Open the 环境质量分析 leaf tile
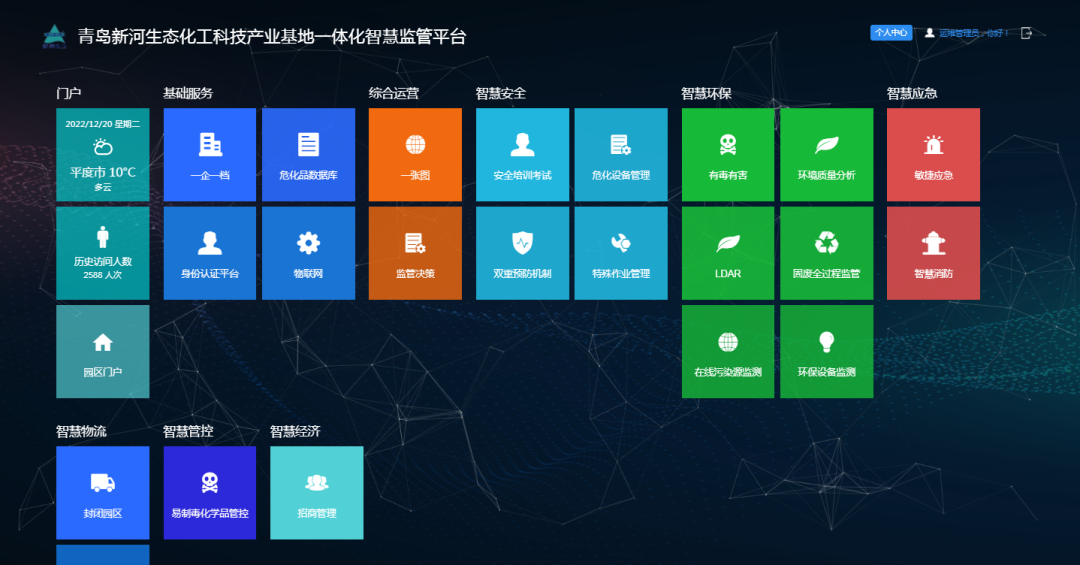Image resolution: width=1080 pixels, height=565 pixels. click(x=827, y=154)
